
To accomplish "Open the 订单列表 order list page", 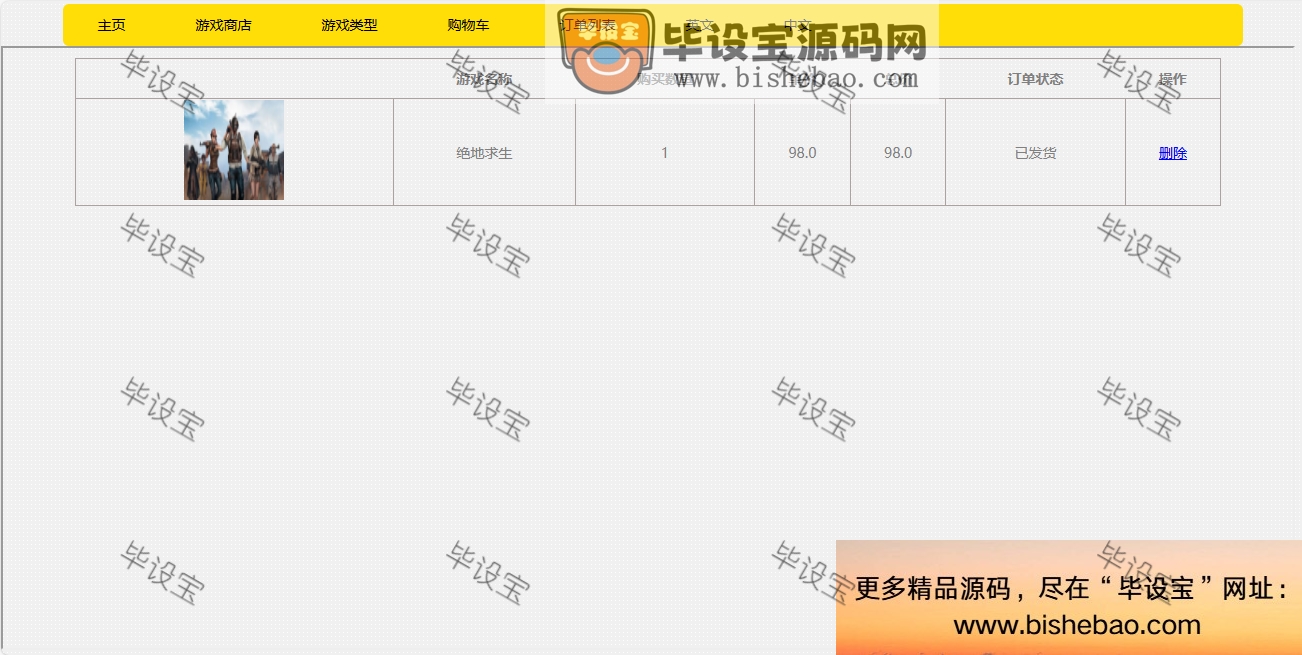I will [587, 25].
